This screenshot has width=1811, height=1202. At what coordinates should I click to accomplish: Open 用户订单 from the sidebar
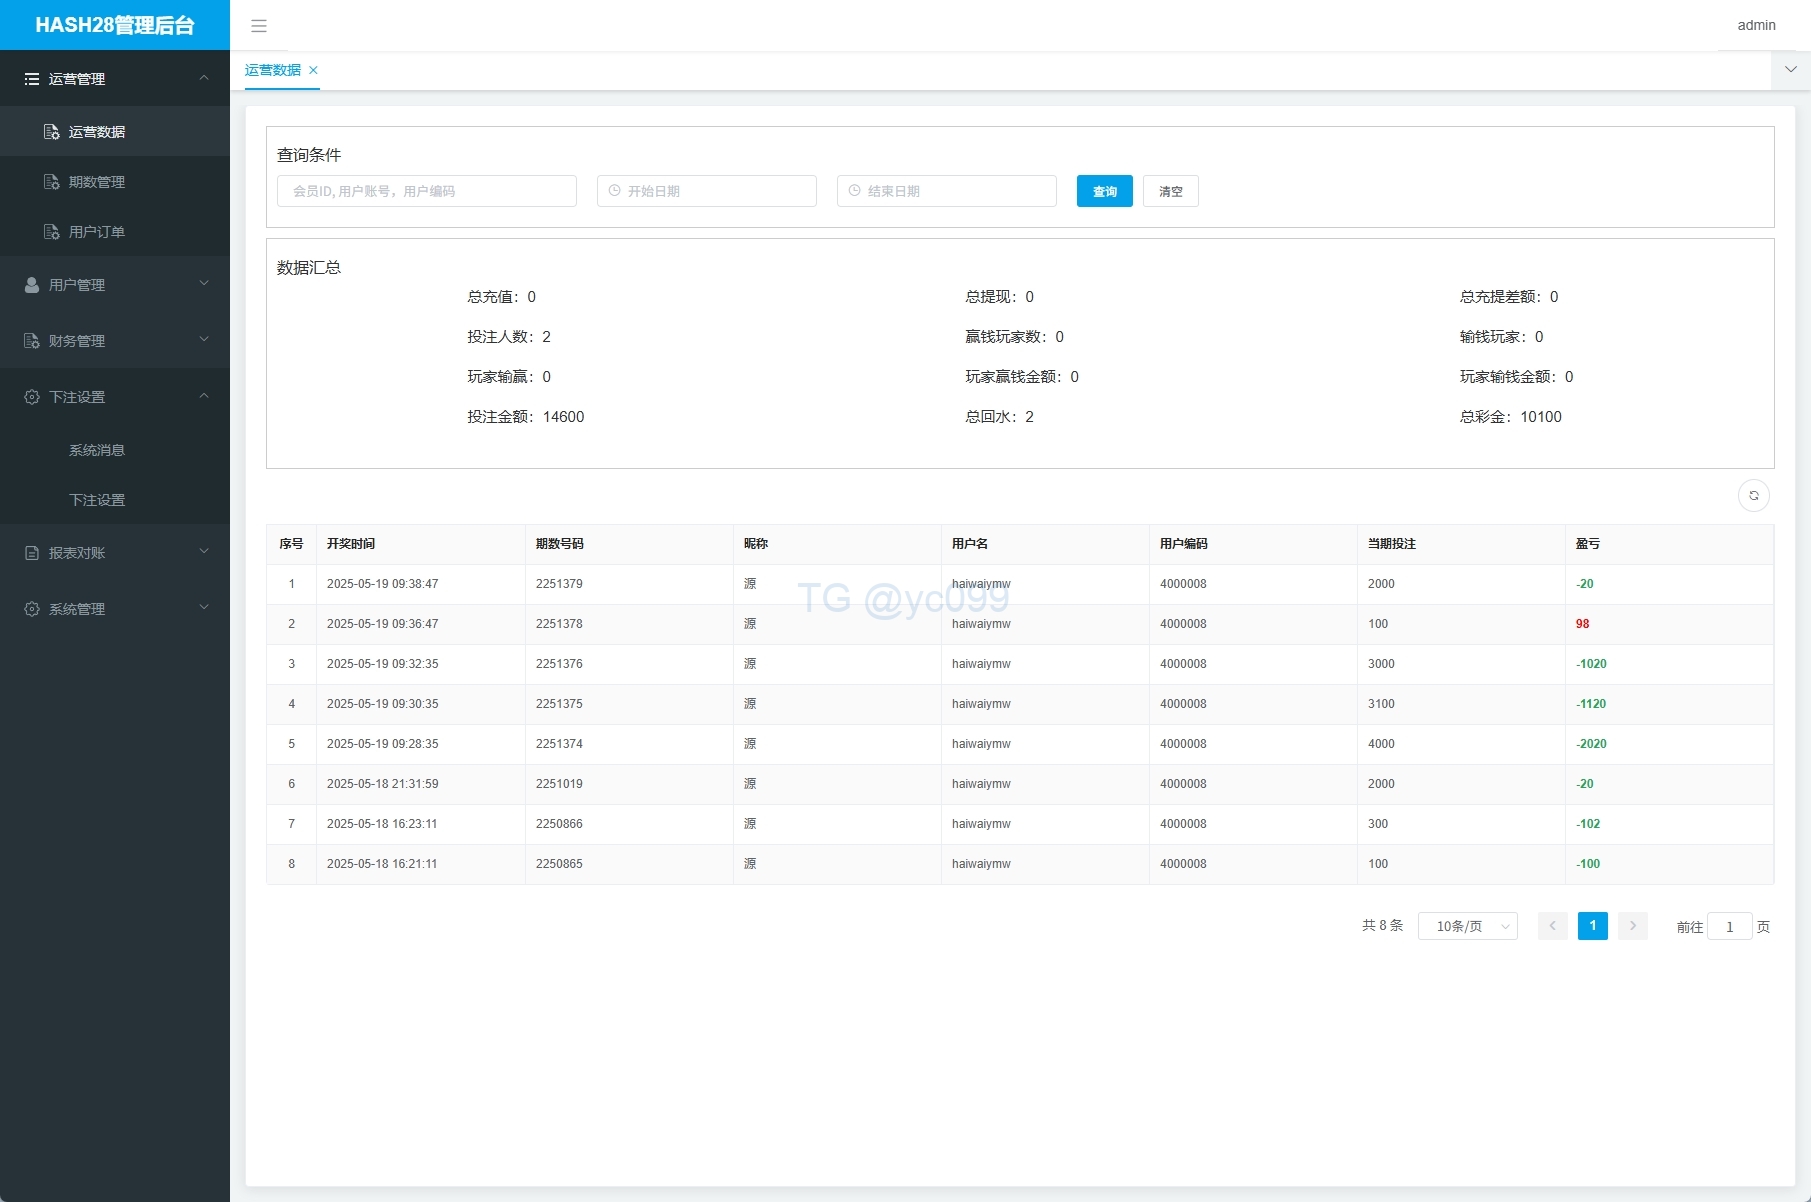pos(97,232)
